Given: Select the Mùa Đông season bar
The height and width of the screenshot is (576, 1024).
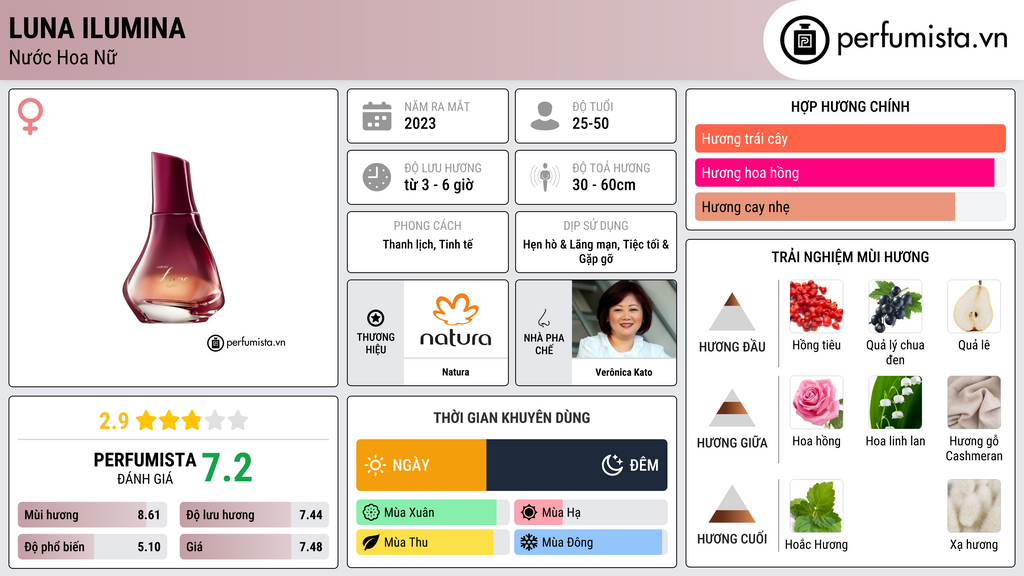Looking at the screenshot, I should click(x=590, y=542).
